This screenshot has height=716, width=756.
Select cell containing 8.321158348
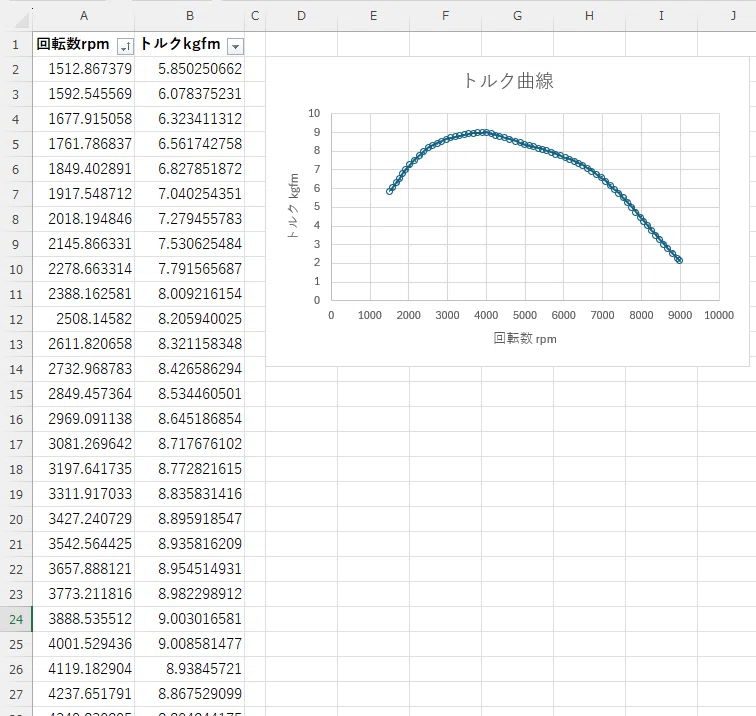pos(190,344)
